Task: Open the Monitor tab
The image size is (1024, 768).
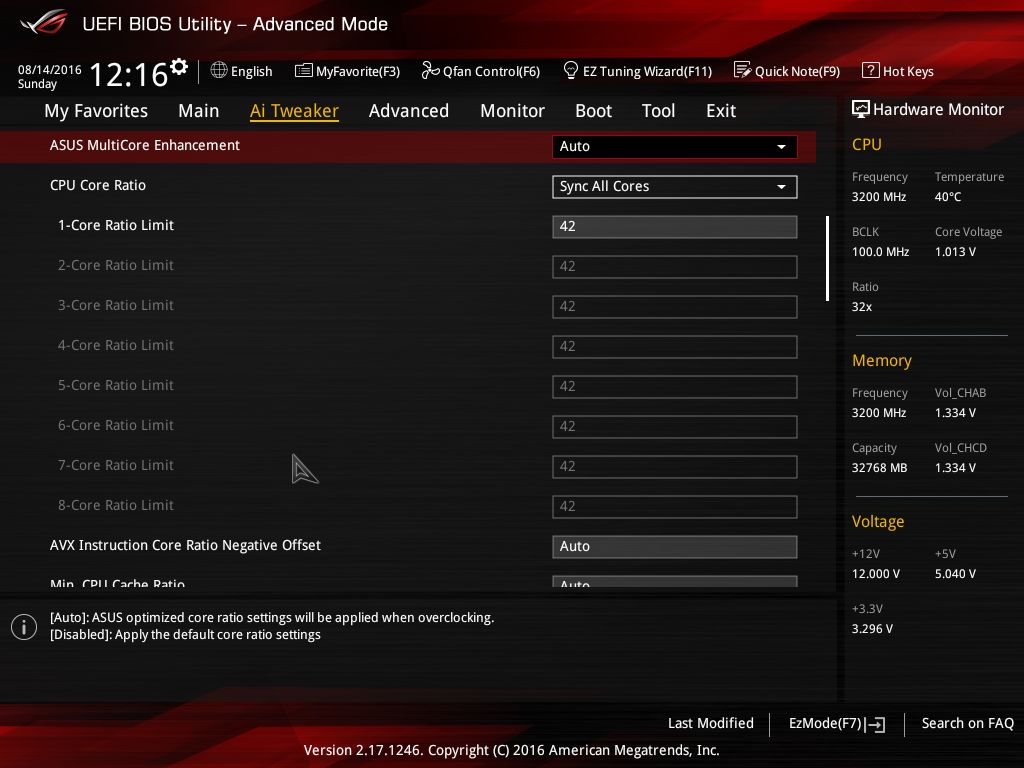Action: coord(512,111)
